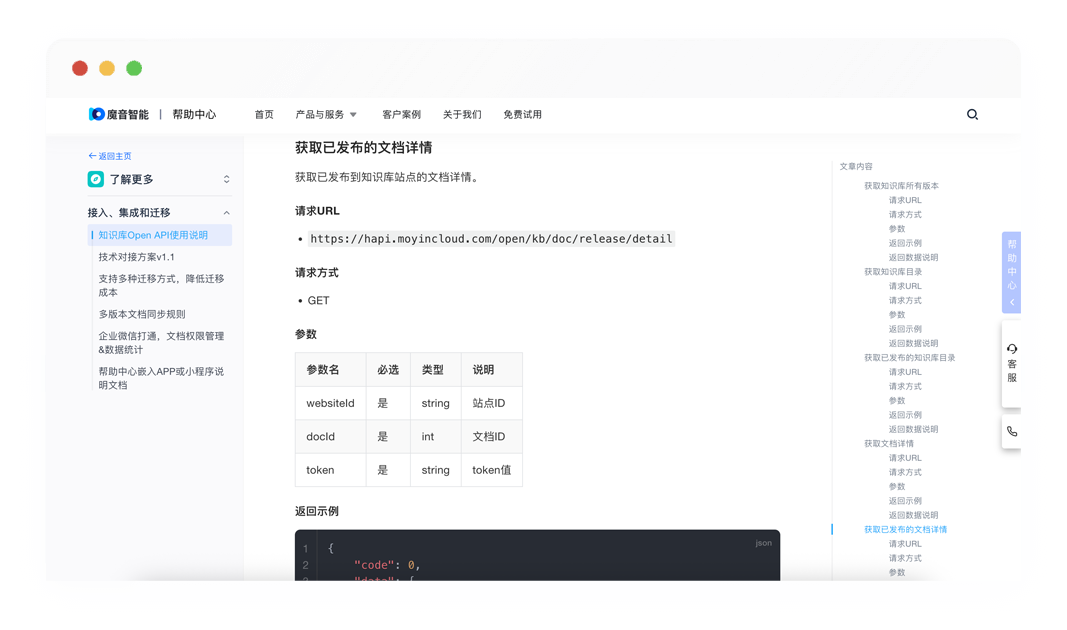The image size is (1067, 630).
Task: Jump to 获取知识库所有版本 in the outline
Action: (901, 186)
